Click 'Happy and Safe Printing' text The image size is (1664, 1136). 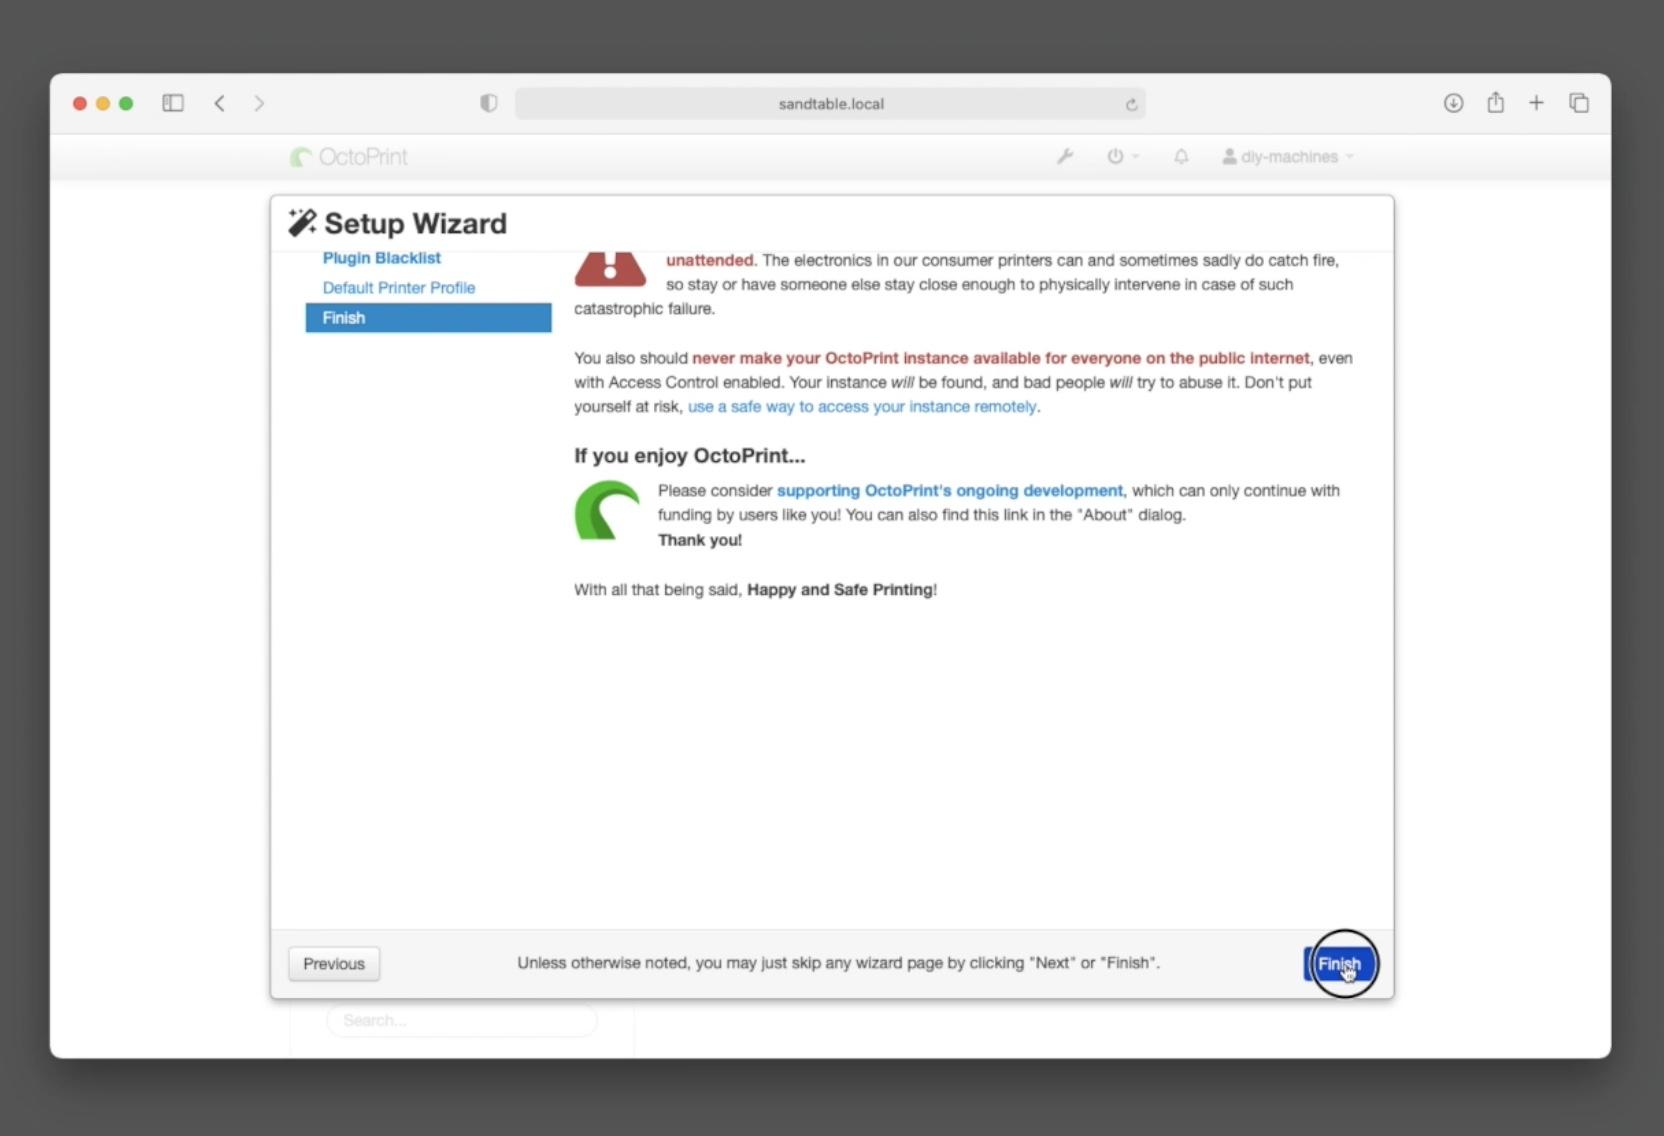pyautogui.click(x=840, y=590)
